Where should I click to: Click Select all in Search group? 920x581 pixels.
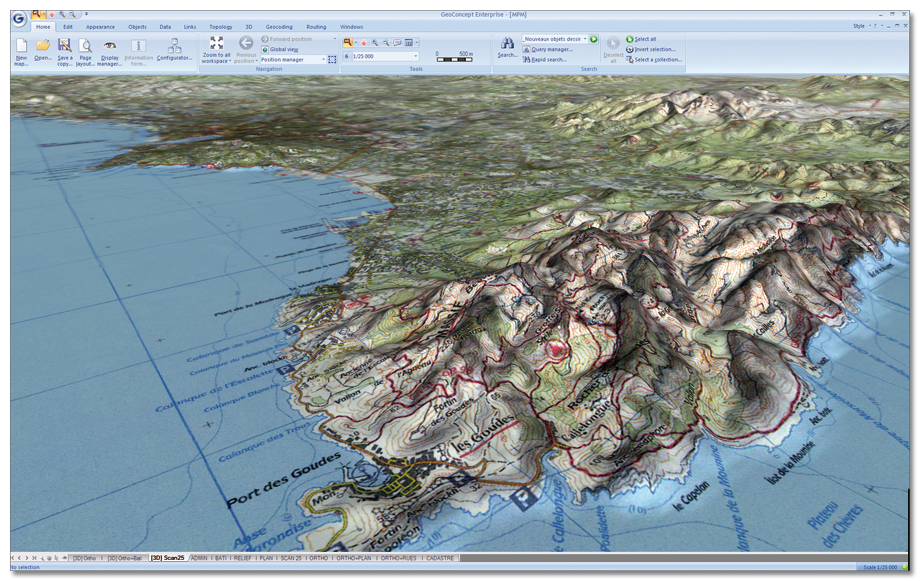pyautogui.click(x=645, y=39)
